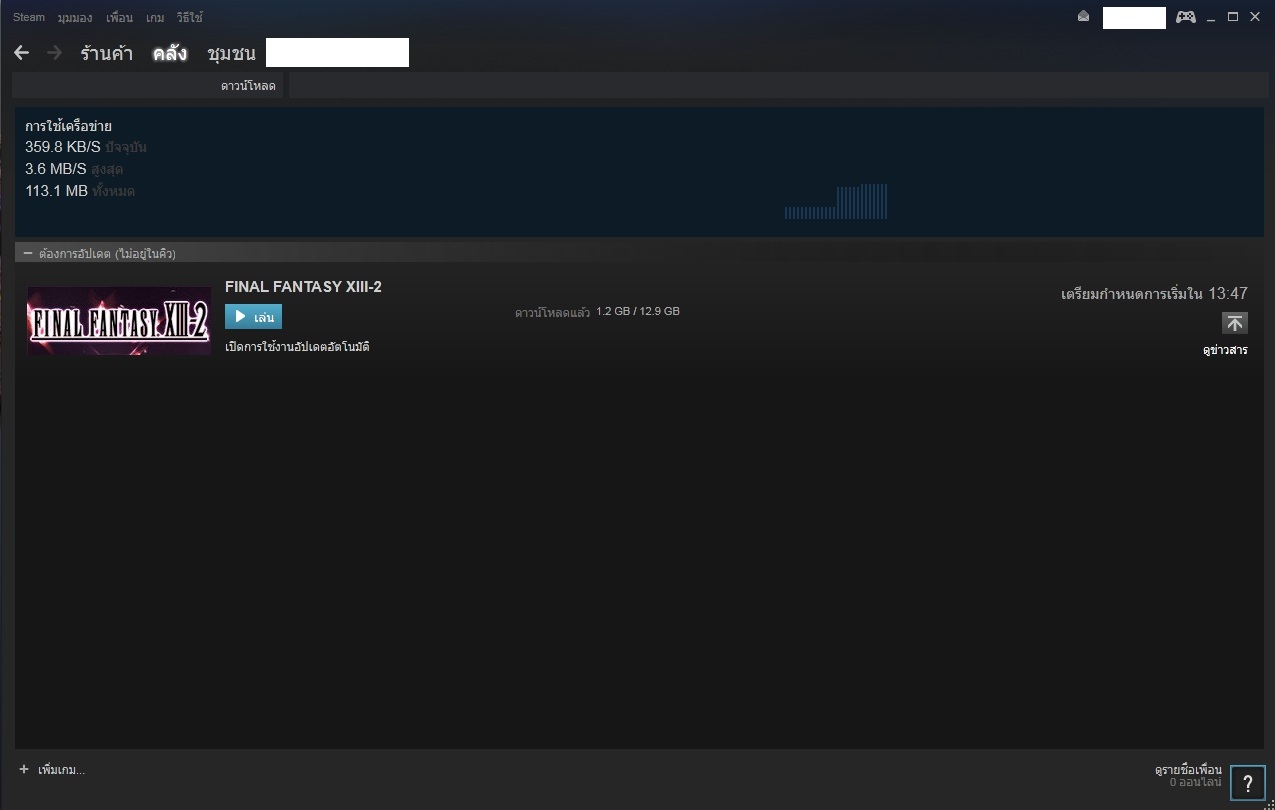
Task: Click the 359.8 KB/S current speed
Action: pos(63,147)
